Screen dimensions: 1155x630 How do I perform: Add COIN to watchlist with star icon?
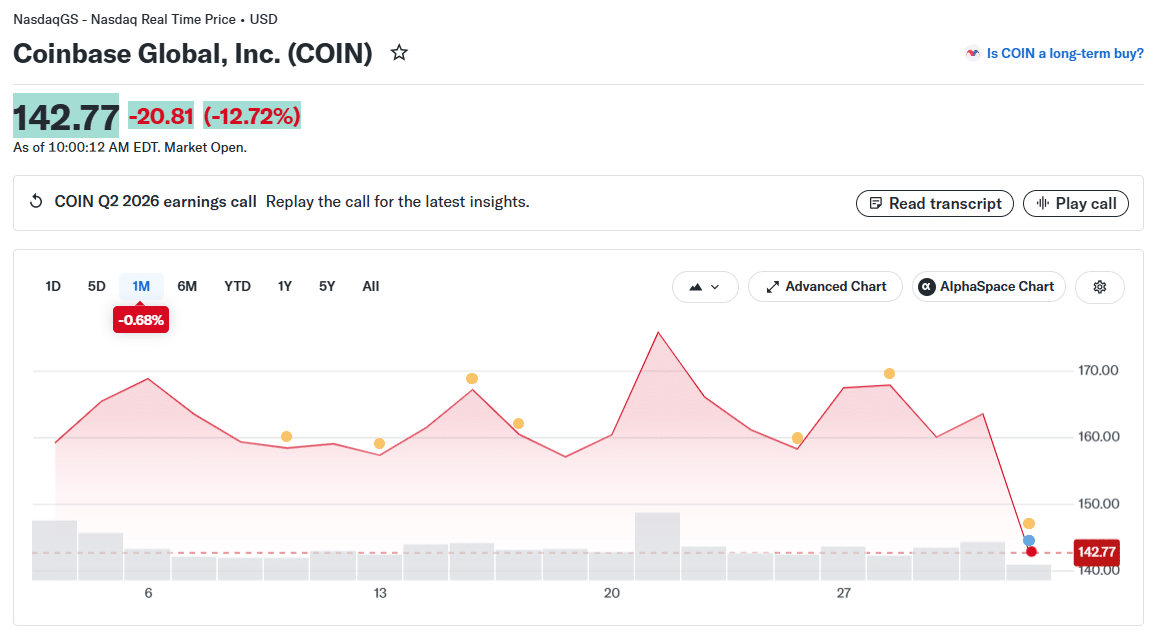[399, 52]
